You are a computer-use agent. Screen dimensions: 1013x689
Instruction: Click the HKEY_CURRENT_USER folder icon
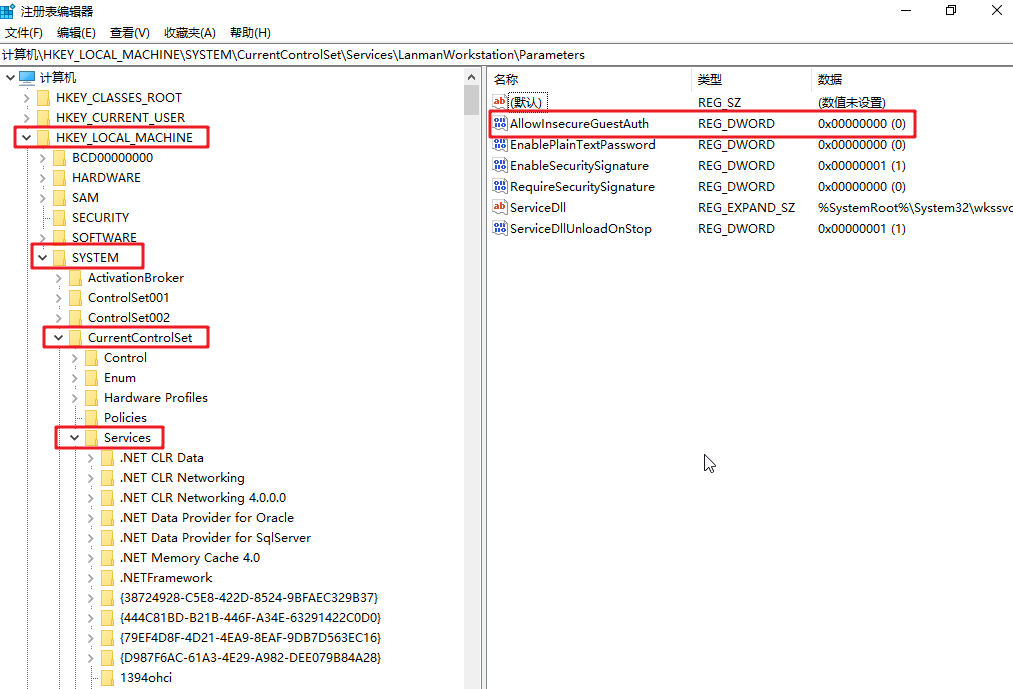[x=43, y=118]
